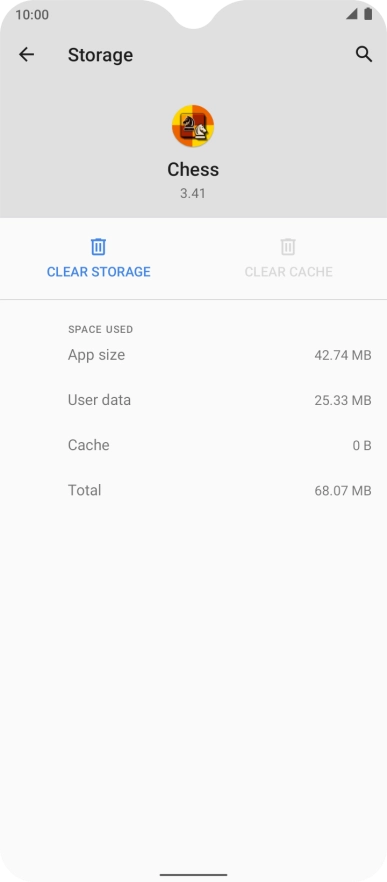This screenshot has width=387, height=882.
Task: Tap the SPACE USED section header
Action: (101, 329)
